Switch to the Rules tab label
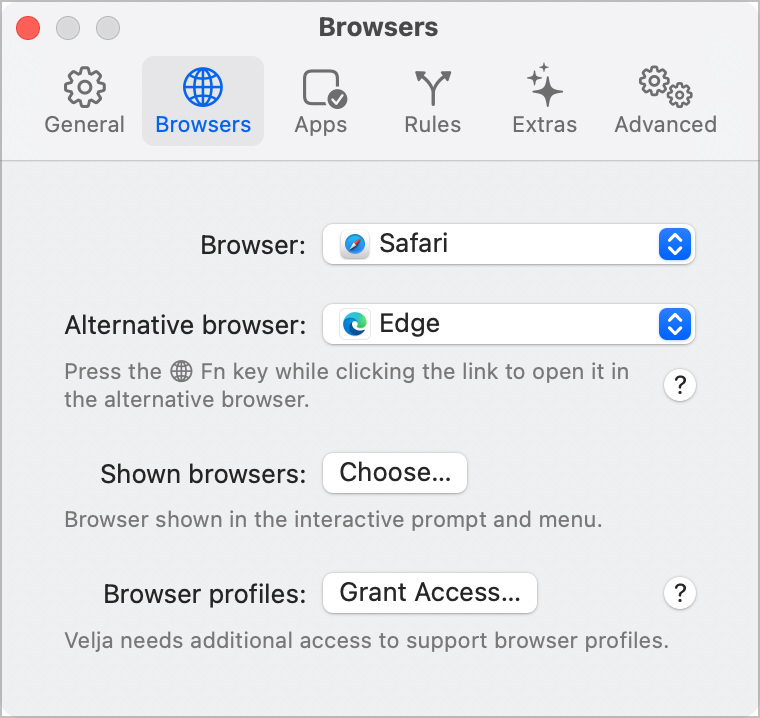Screen dimensions: 760x718 [x=432, y=125]
